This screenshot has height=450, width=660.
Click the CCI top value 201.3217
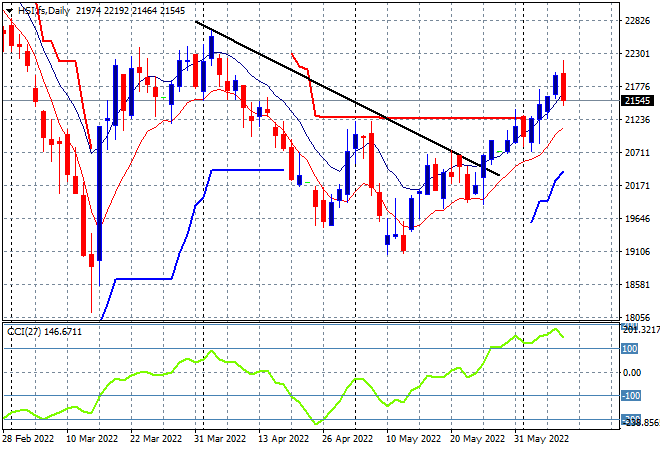point(641,330)
